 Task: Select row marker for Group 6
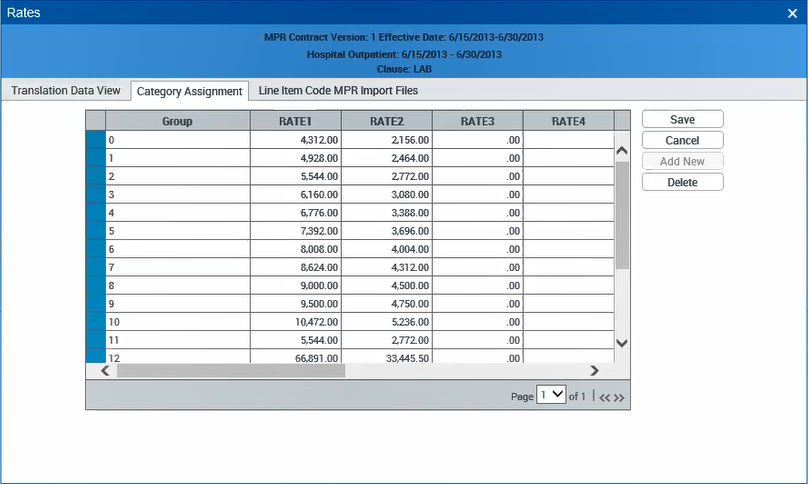[x=95, y=249]
